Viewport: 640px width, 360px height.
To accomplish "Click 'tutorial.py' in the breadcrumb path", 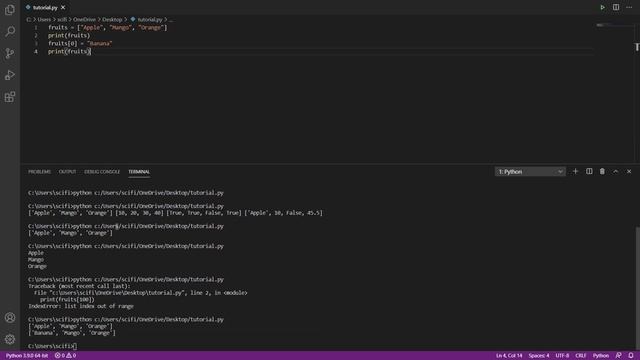I will (x=150, y=20).
